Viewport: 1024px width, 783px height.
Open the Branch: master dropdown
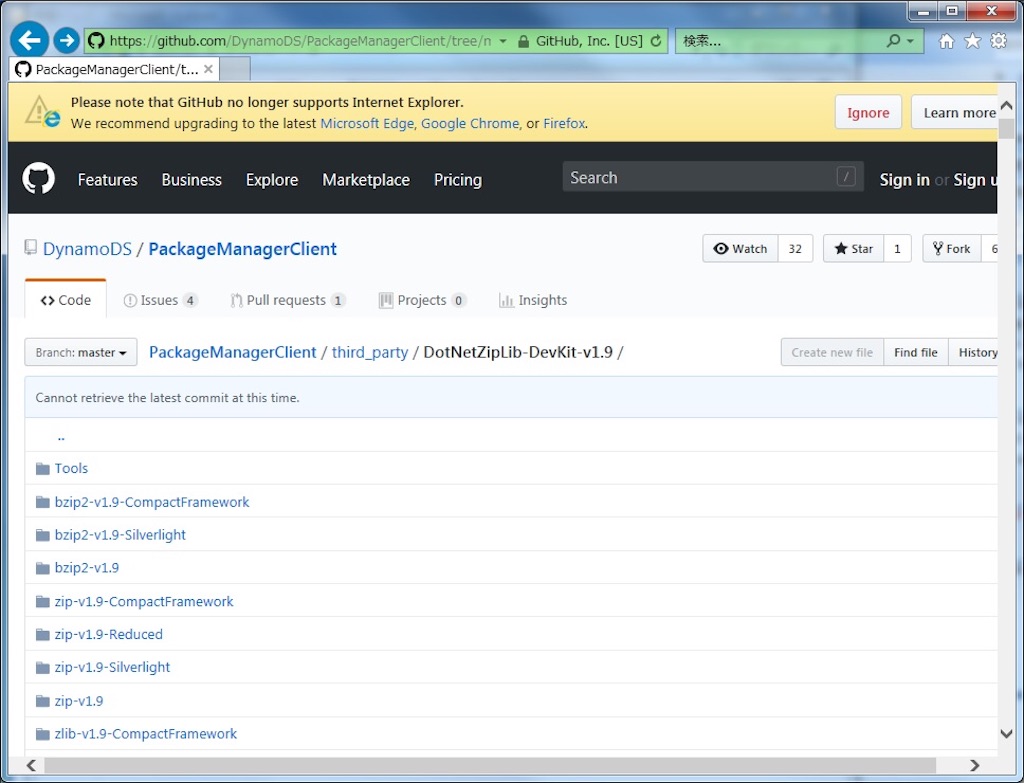pyautogui.click(x=81, y=352)
